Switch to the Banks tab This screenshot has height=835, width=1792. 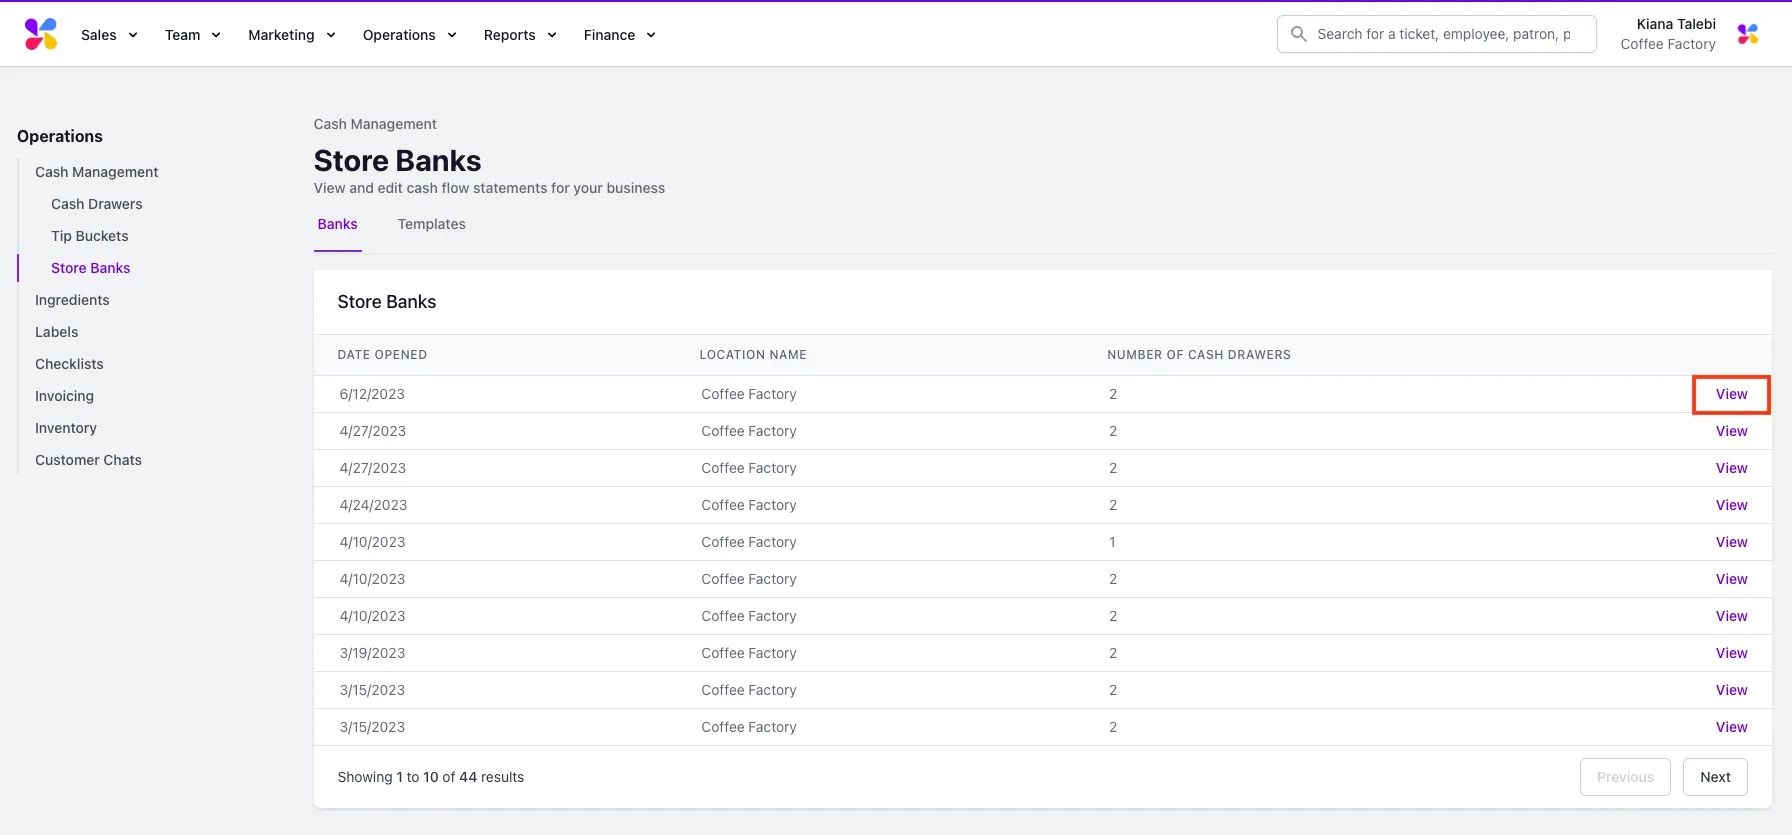tap(338, 224)
